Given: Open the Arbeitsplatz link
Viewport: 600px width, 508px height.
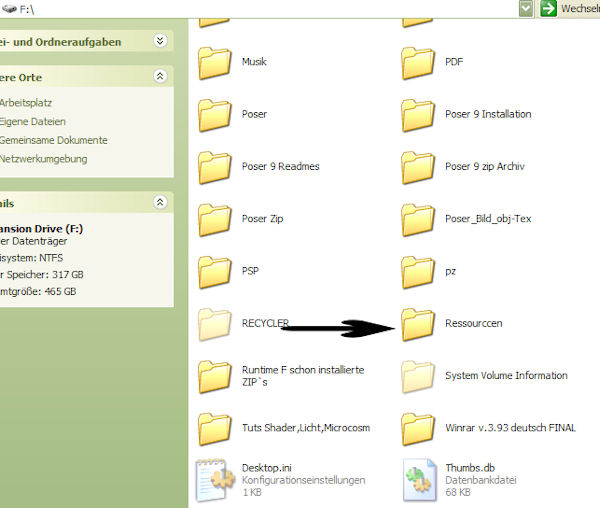Looking at the screenshot, I should click(x=26, y=103).
